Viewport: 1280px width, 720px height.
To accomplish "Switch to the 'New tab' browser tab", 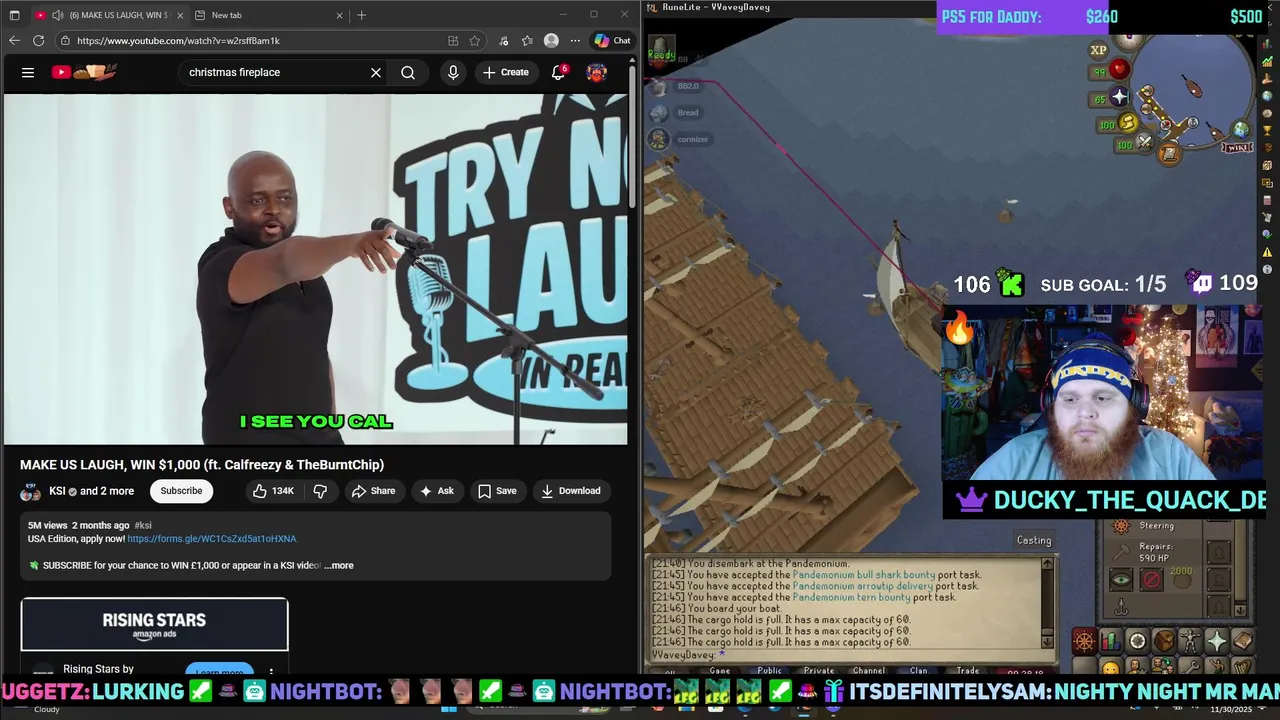I will (x=269, y=15).
